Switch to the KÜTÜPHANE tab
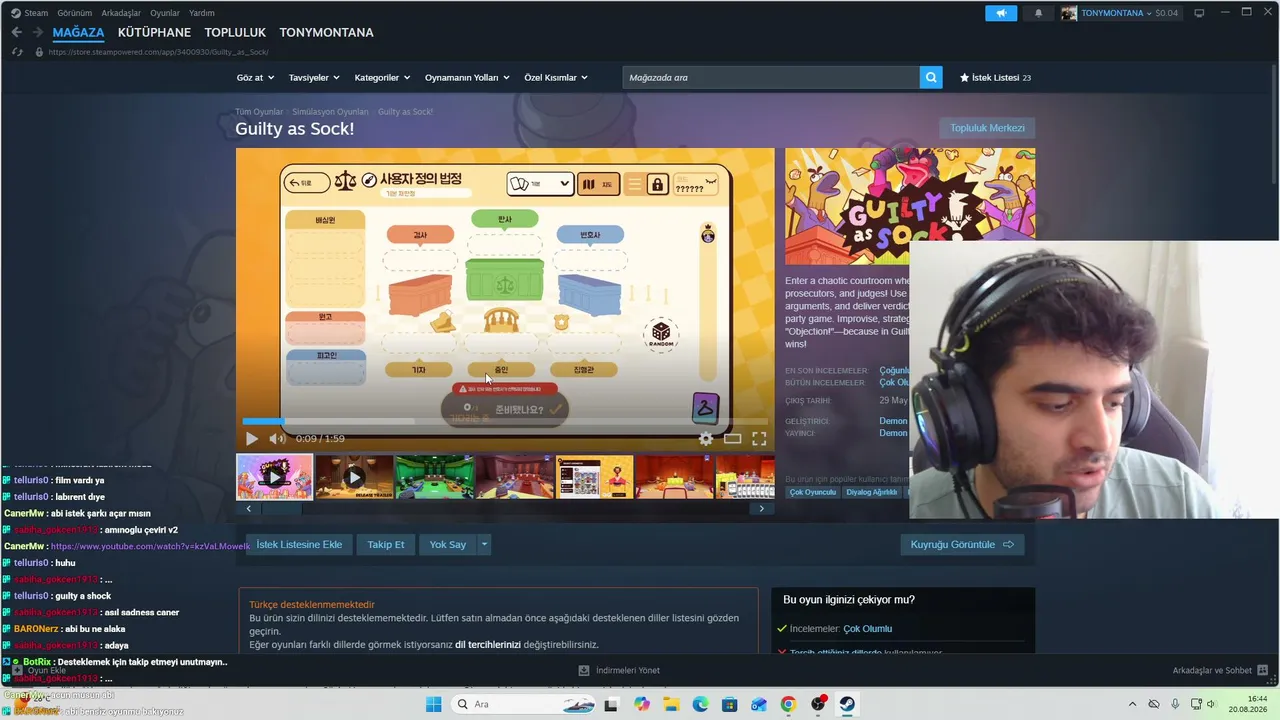The width and height of the screenshot is (1280, 720). [x=154, y=33]
